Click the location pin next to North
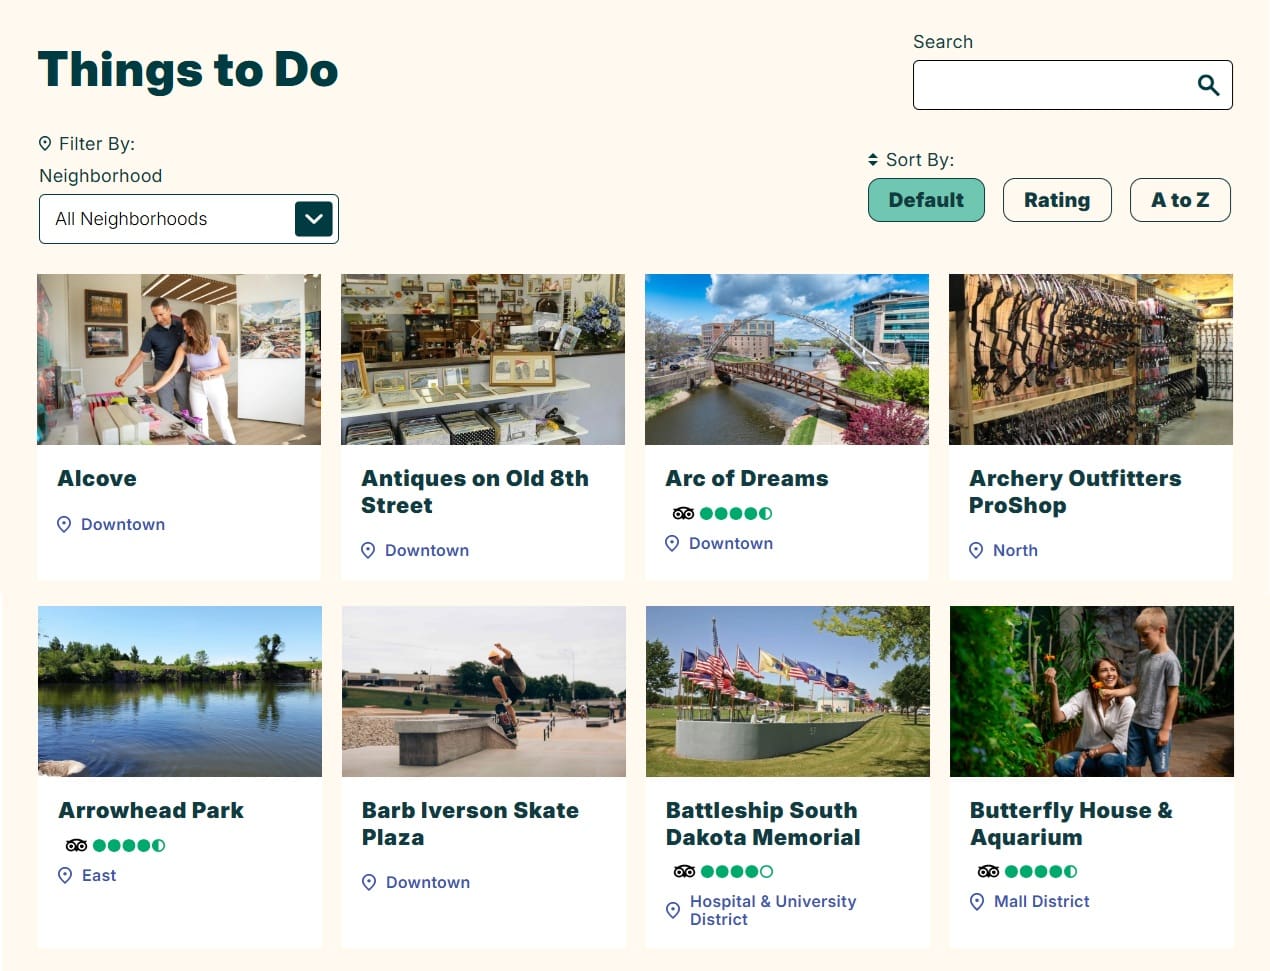This screenshot has height=971, width=1270. 976,551
